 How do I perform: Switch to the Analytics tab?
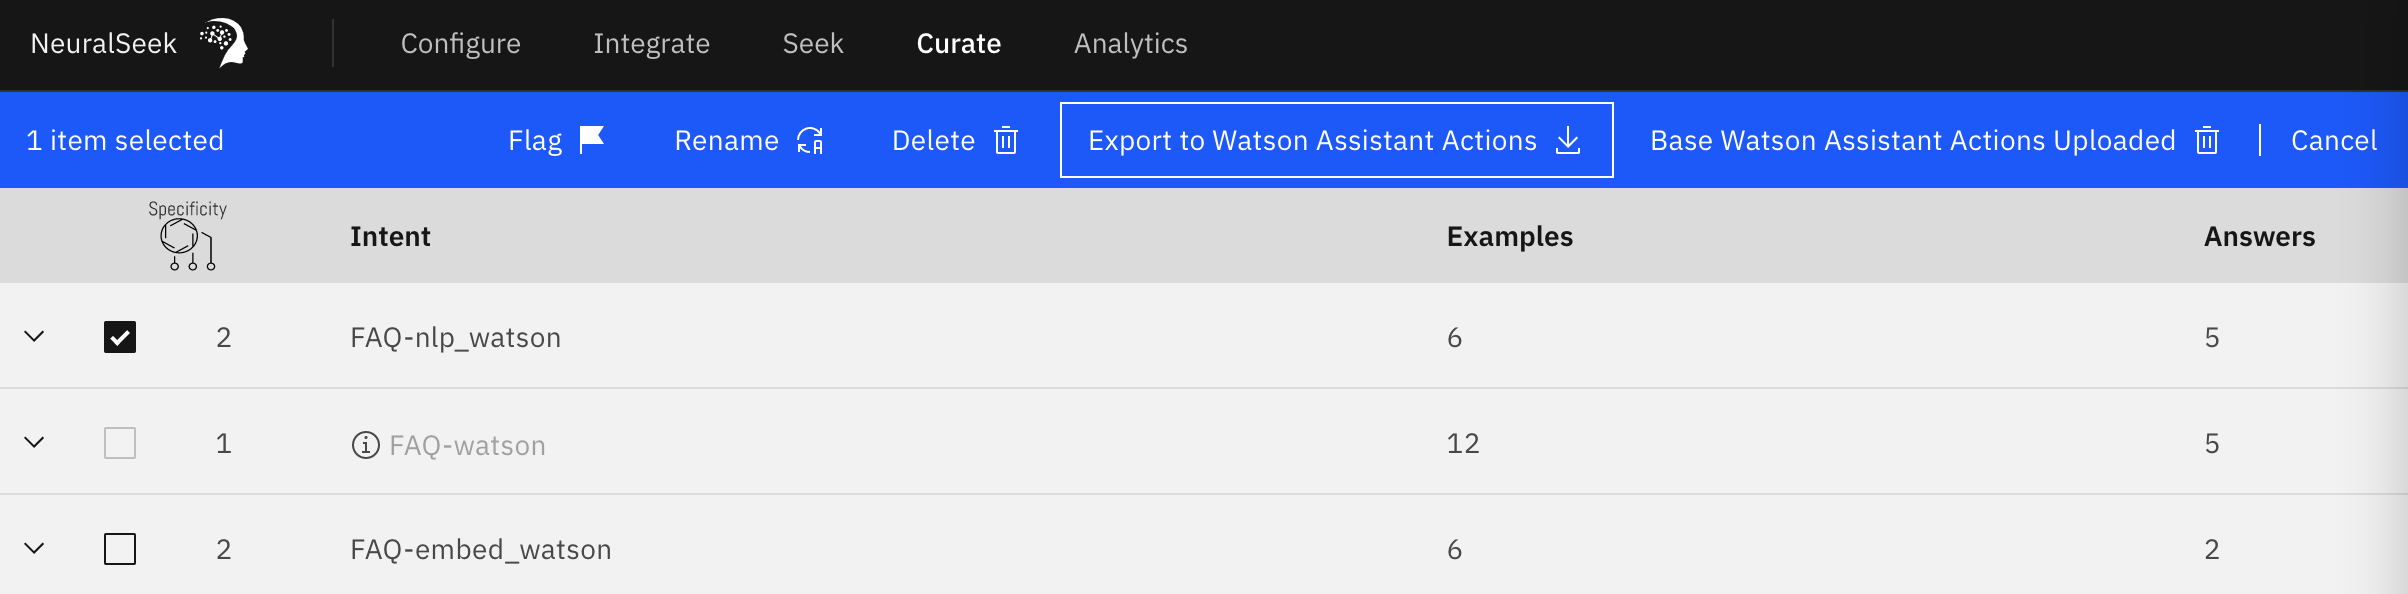1131,44
